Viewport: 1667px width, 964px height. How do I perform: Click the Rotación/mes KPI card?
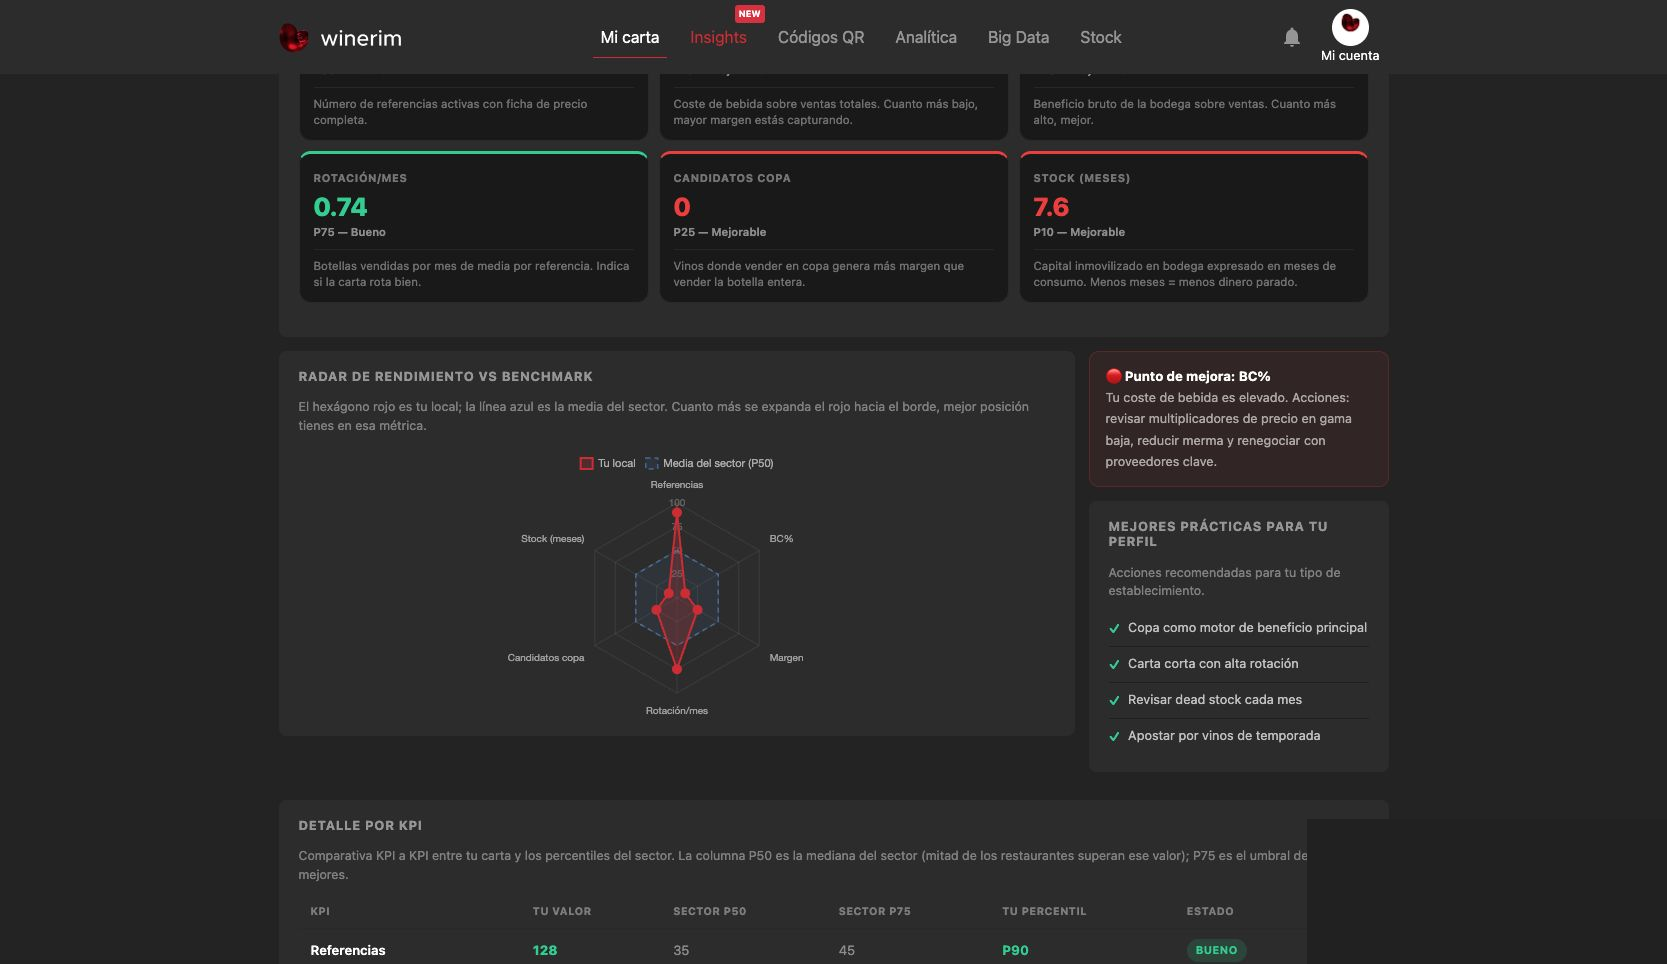pyautogui.click(x=474, y=227)
